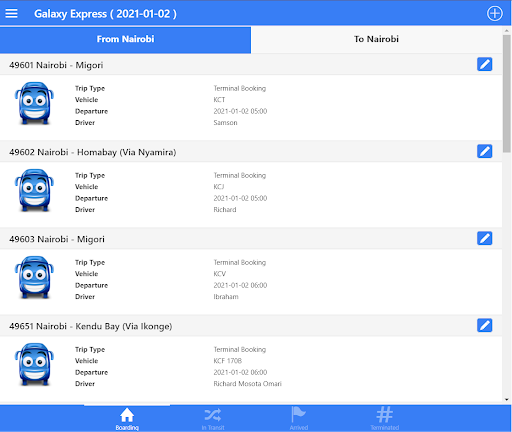Open the hamburger menu icon
Viewport: 512px width, 432px height.
click(11, 14)
